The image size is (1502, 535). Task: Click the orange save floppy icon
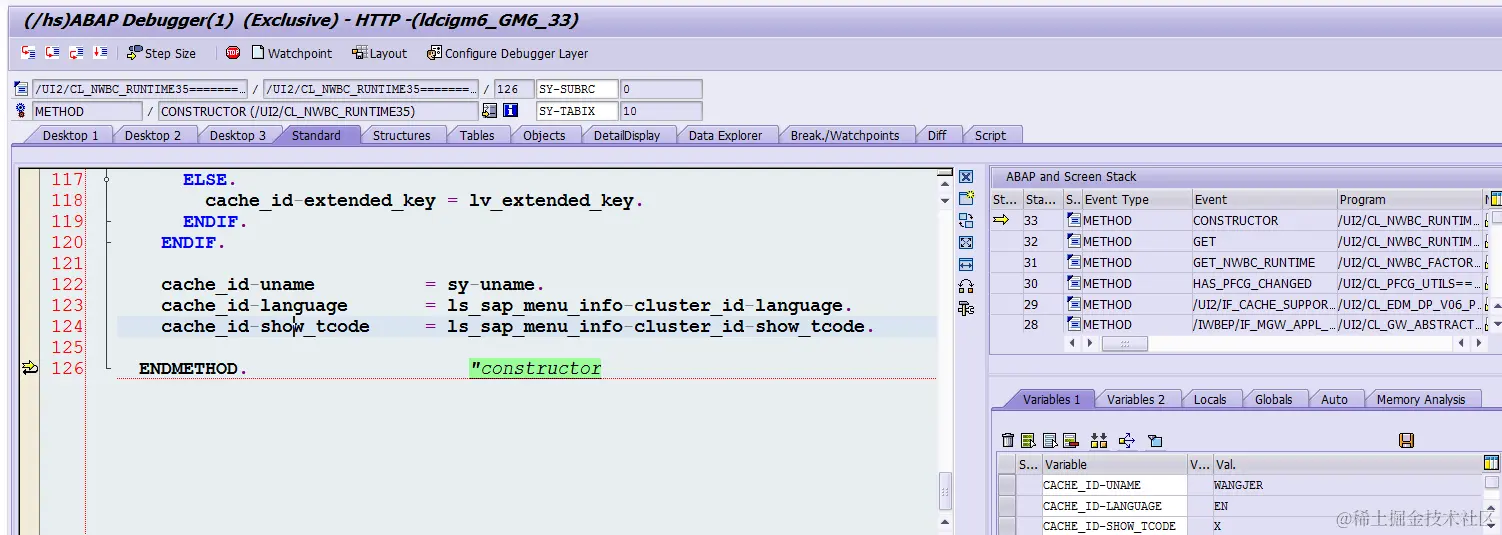pos(1406,440)
